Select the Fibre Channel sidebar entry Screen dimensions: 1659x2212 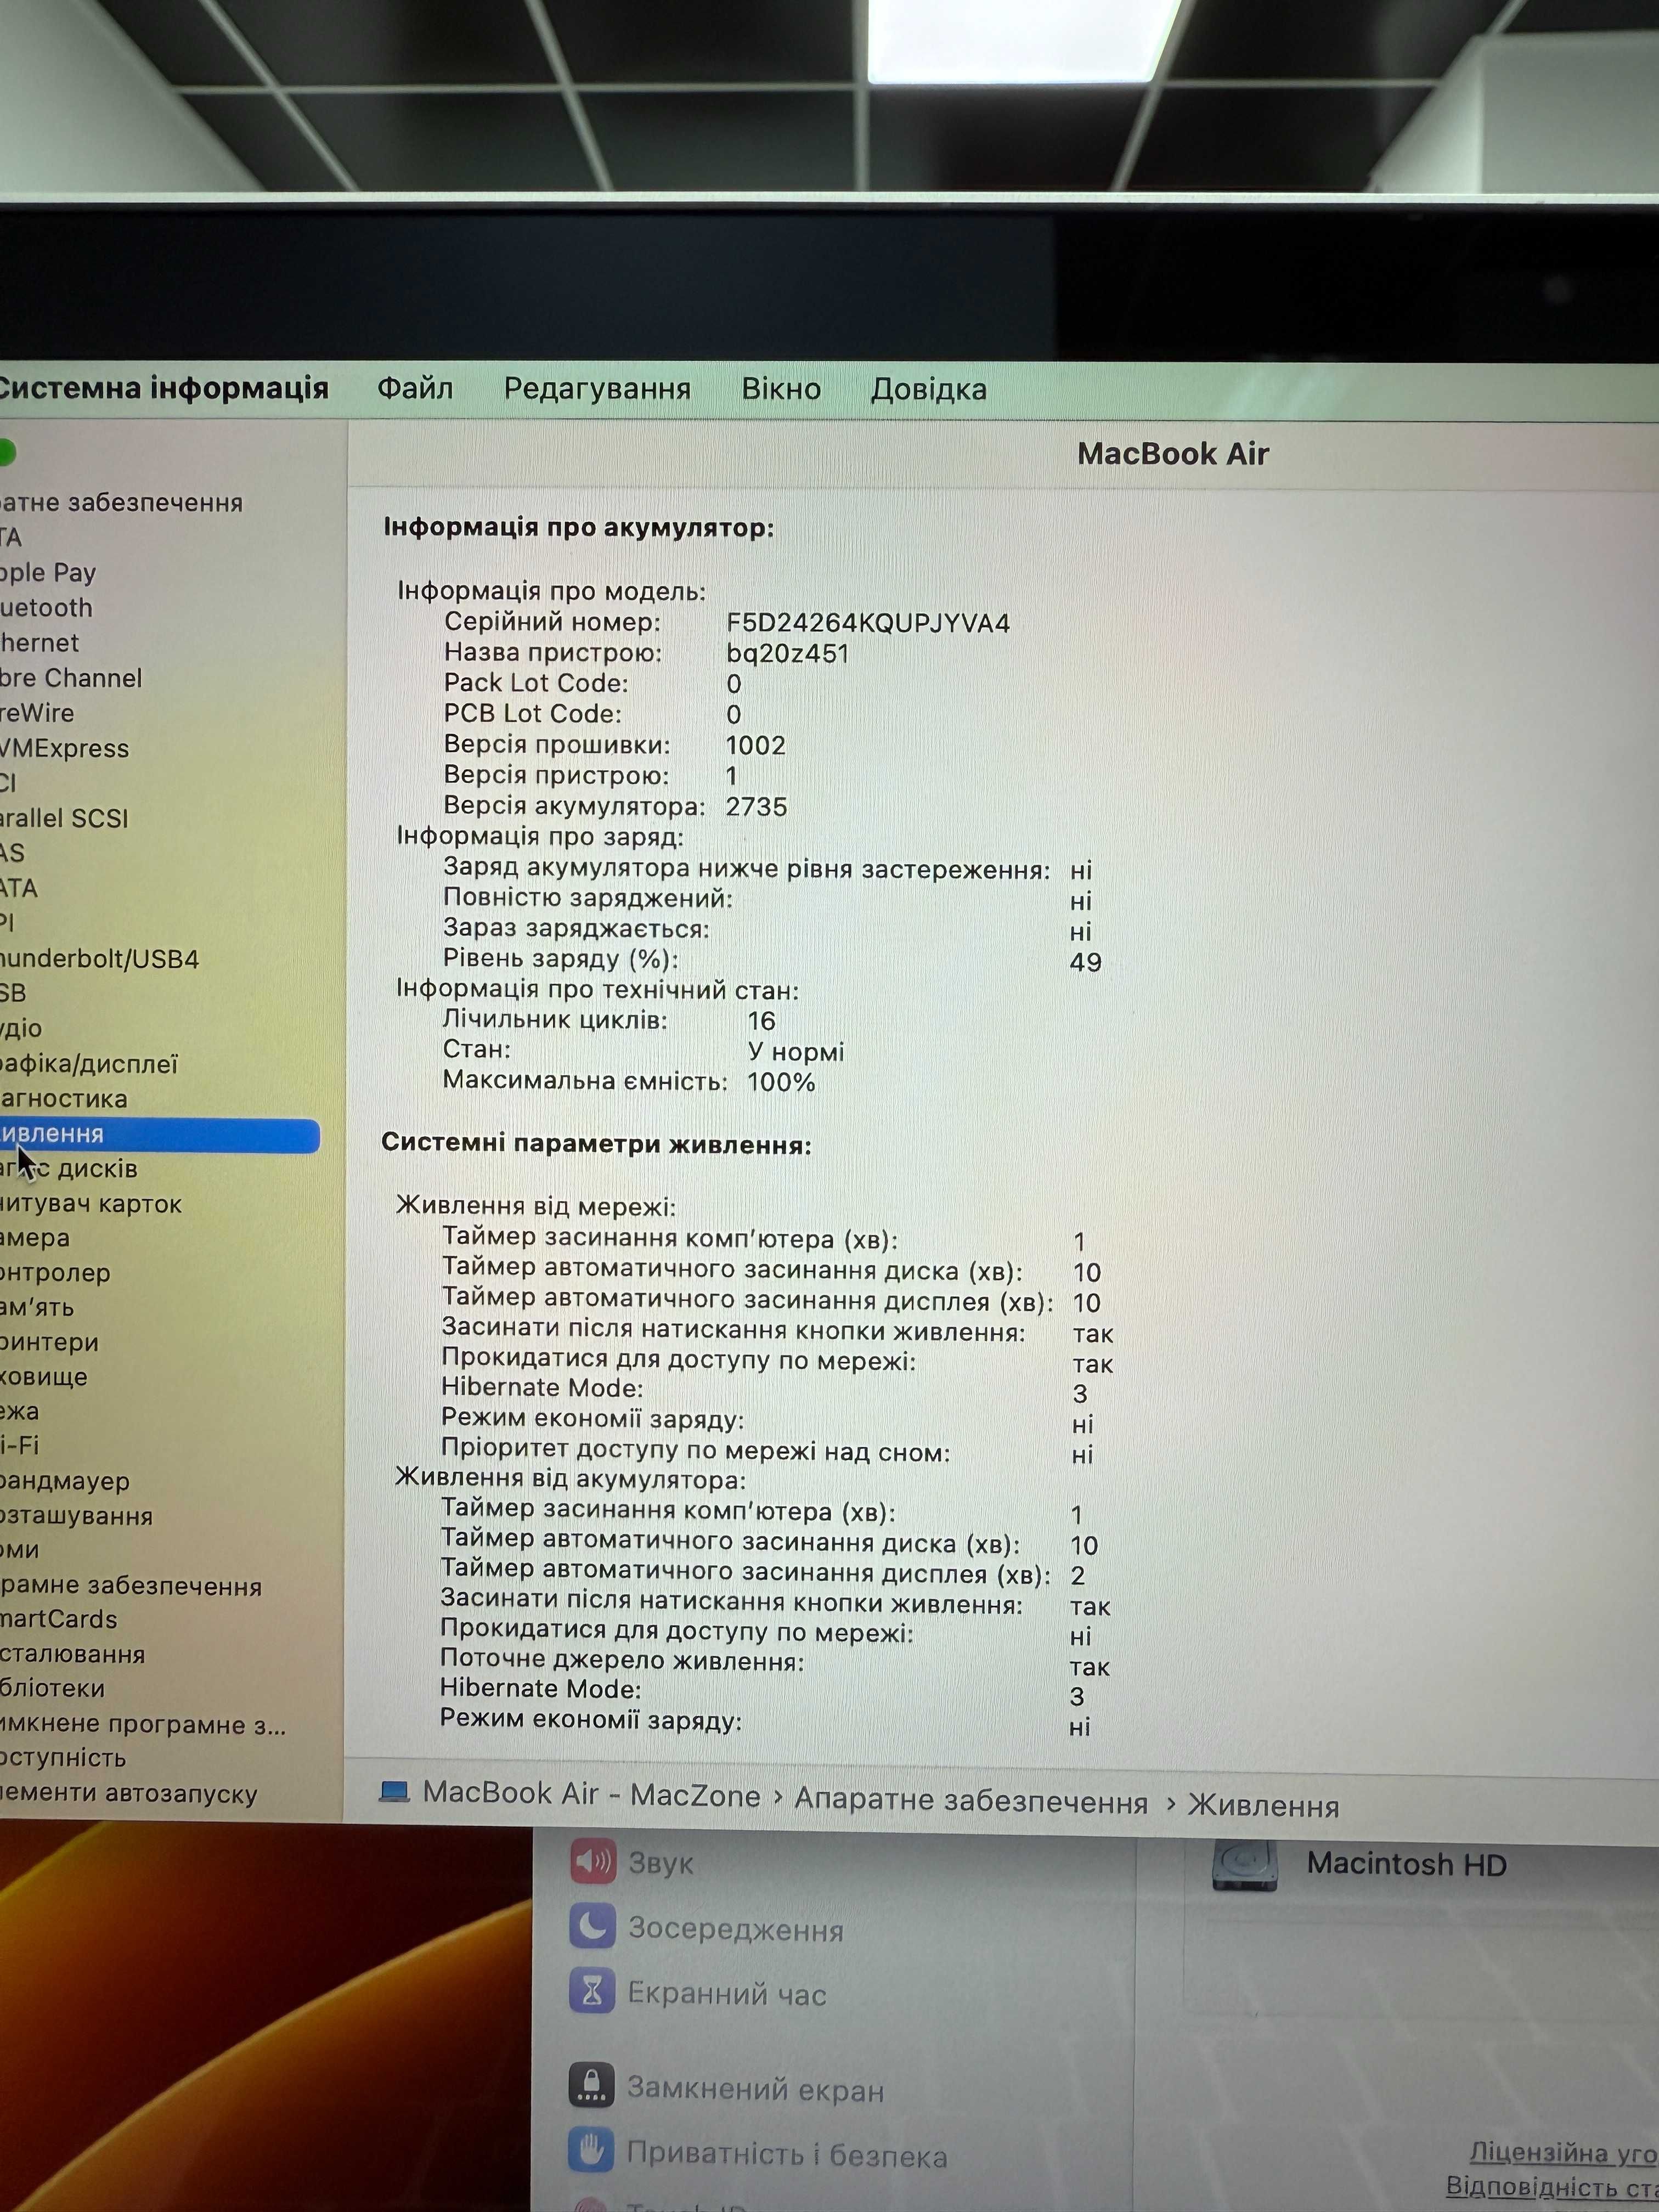(71, 678)
